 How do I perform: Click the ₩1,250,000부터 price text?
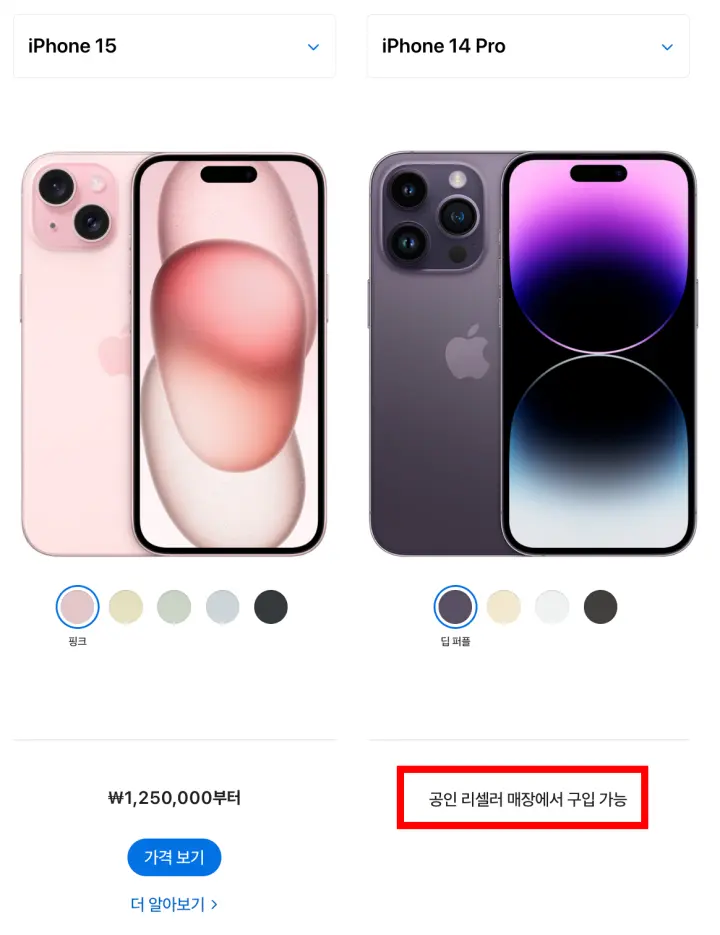point(174,798)
